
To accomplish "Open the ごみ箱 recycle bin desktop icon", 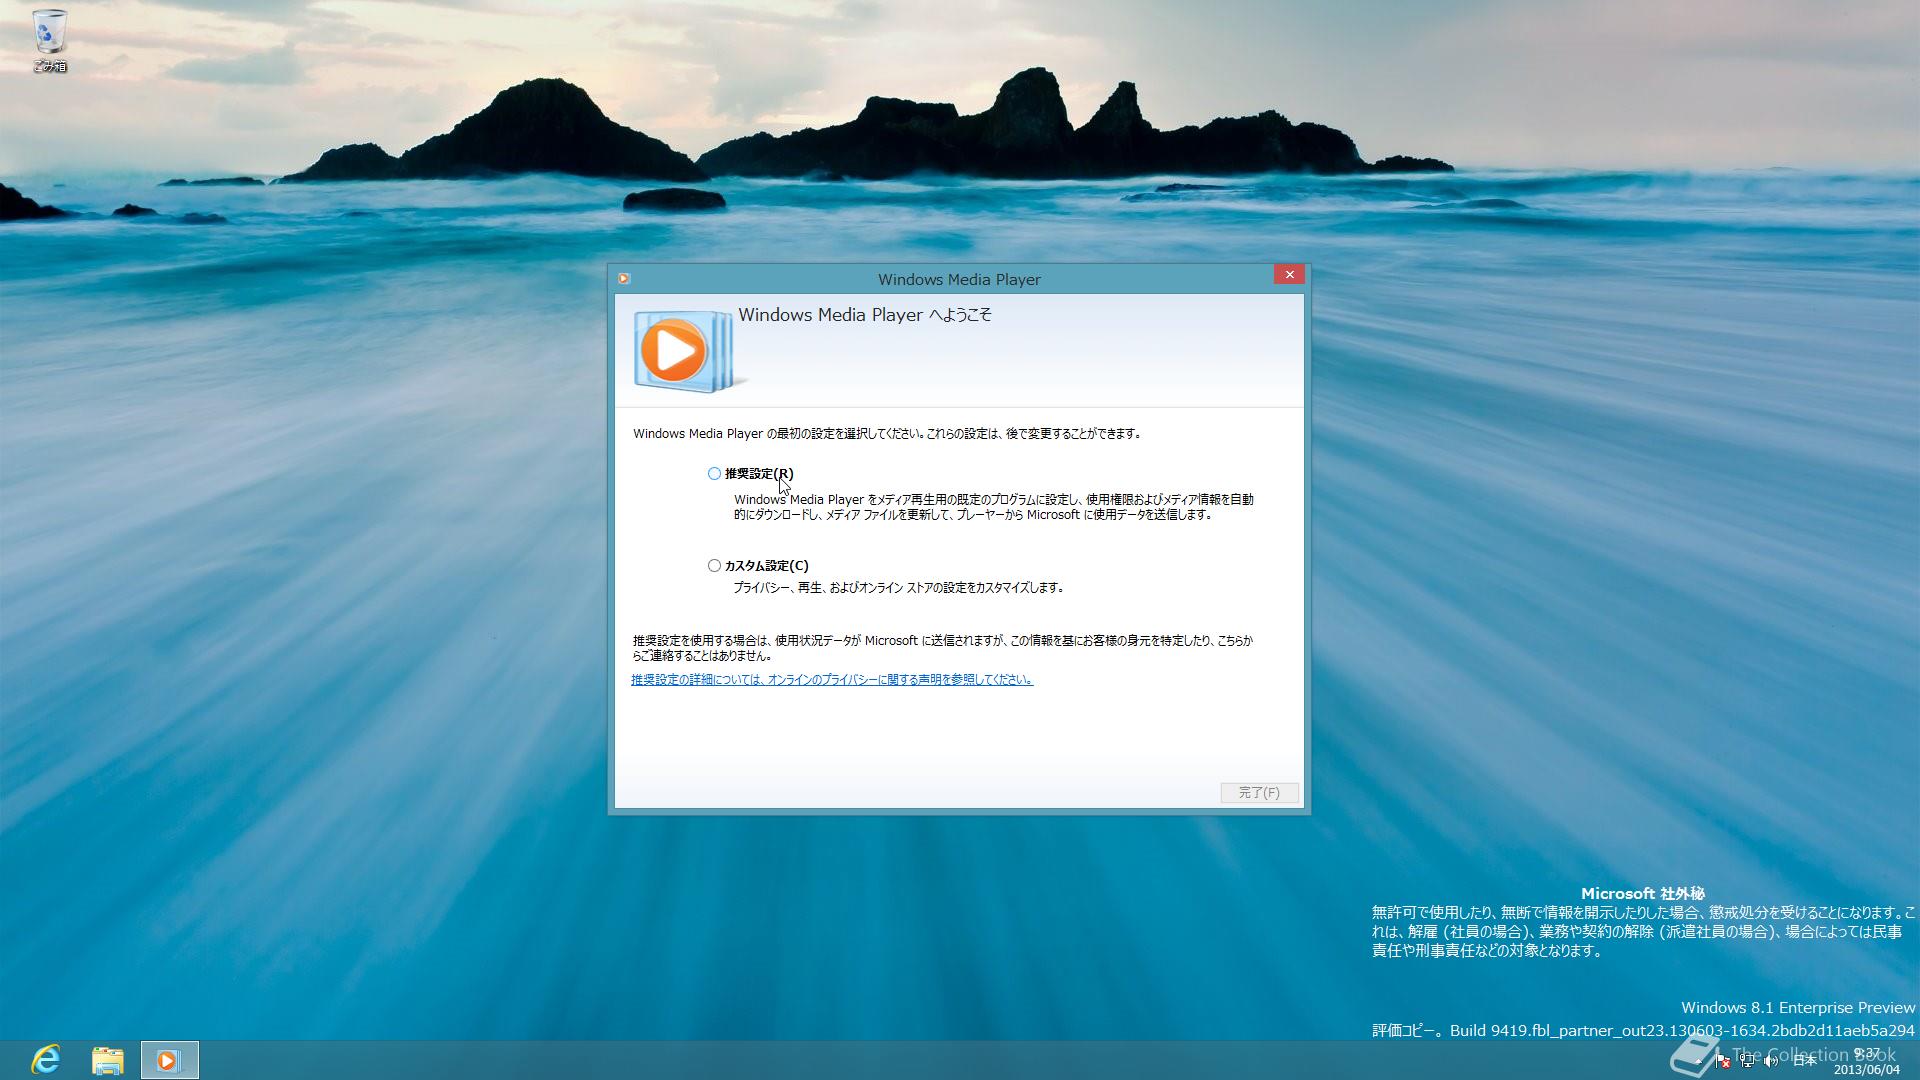I will pyautogui.click(x=49, y=41).
